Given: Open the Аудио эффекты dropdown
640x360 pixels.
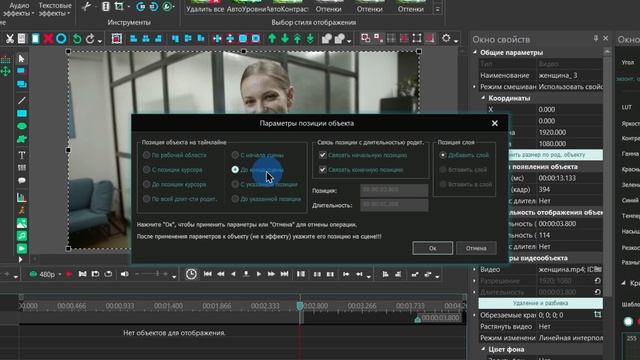Looking at the screenshot, I should tap(19, 9).
